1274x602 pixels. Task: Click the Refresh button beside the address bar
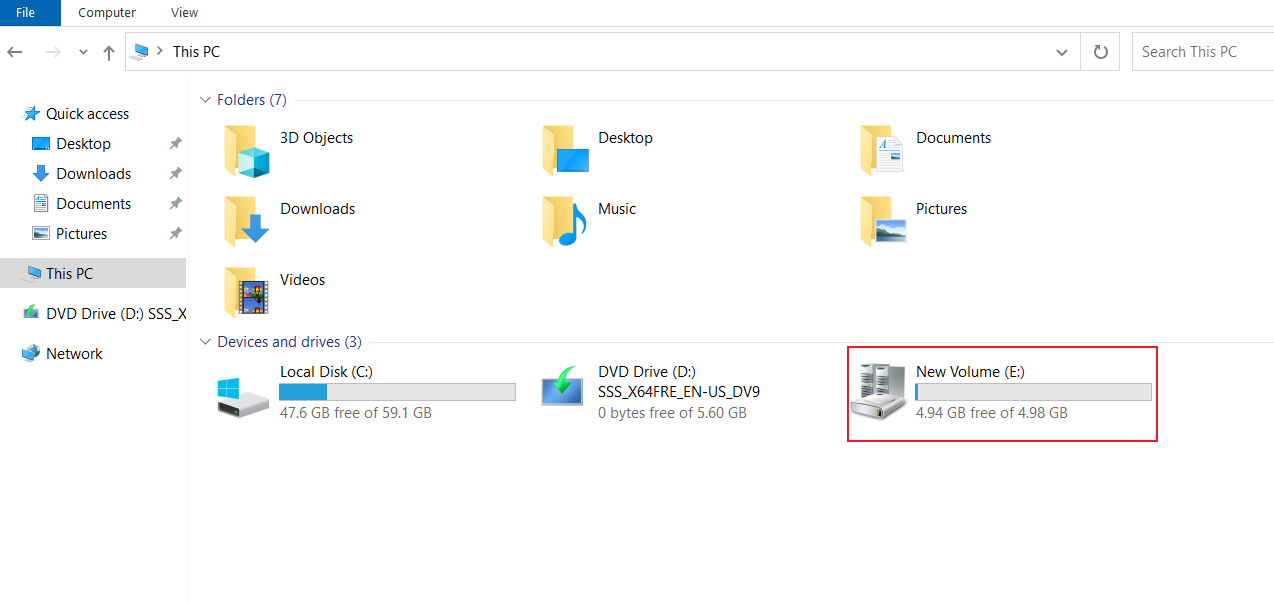click(1101, 52)
